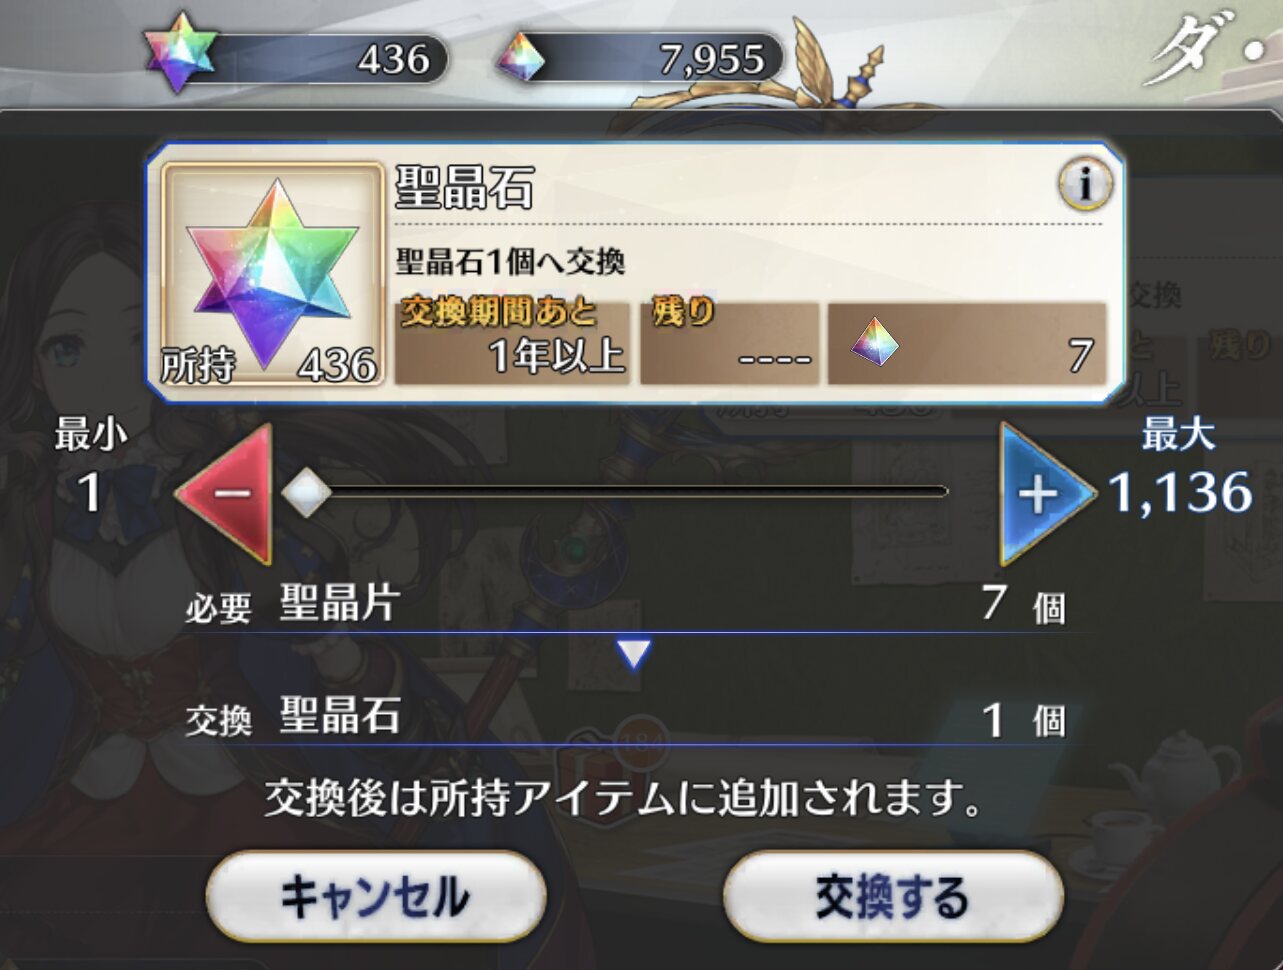Click the large 聖晶石 item thumbnail
Image resolution: width=1283 pixels, height=970 pixels.
point(273,275)
